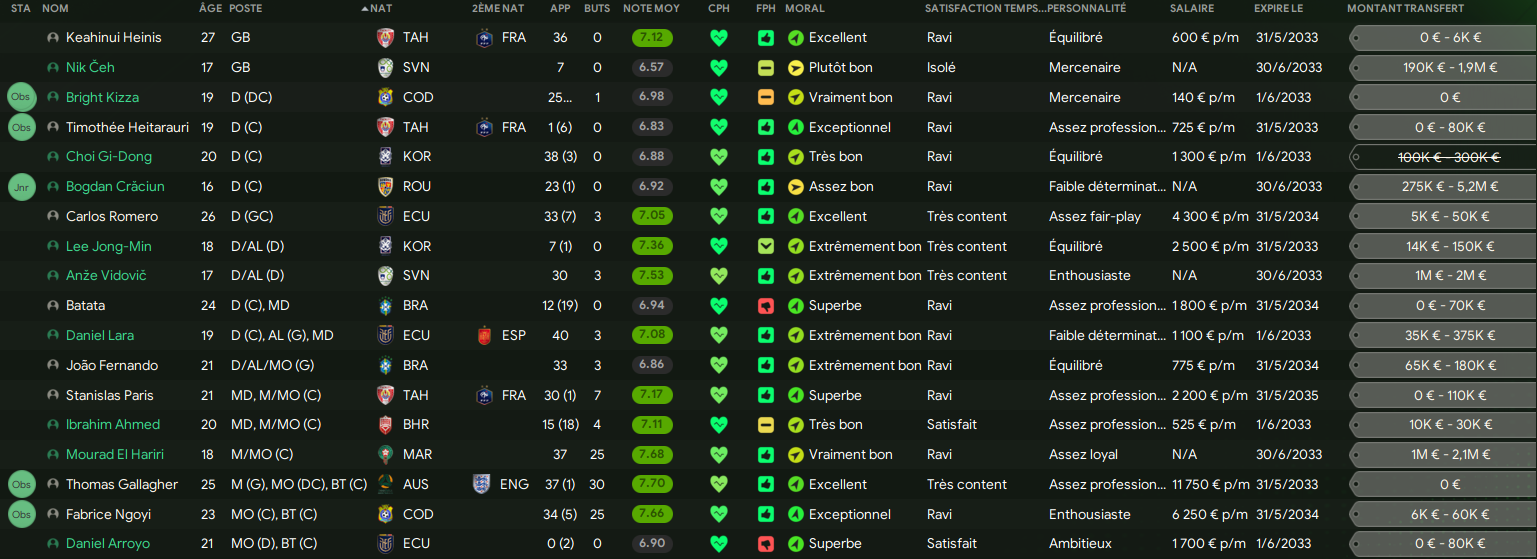The width and height of the screenshot is (1537, 559).
Task: Click the SALAIRE column header
Action: [1192, 8]
